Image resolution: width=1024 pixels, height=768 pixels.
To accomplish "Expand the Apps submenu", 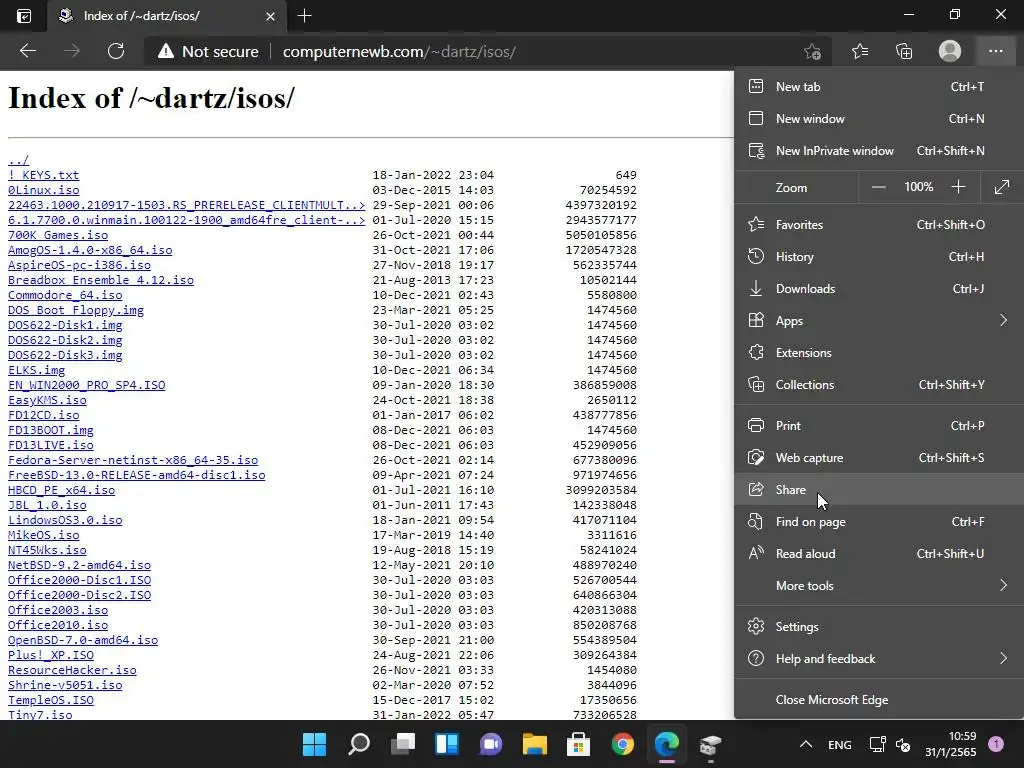I will point(879,321).
